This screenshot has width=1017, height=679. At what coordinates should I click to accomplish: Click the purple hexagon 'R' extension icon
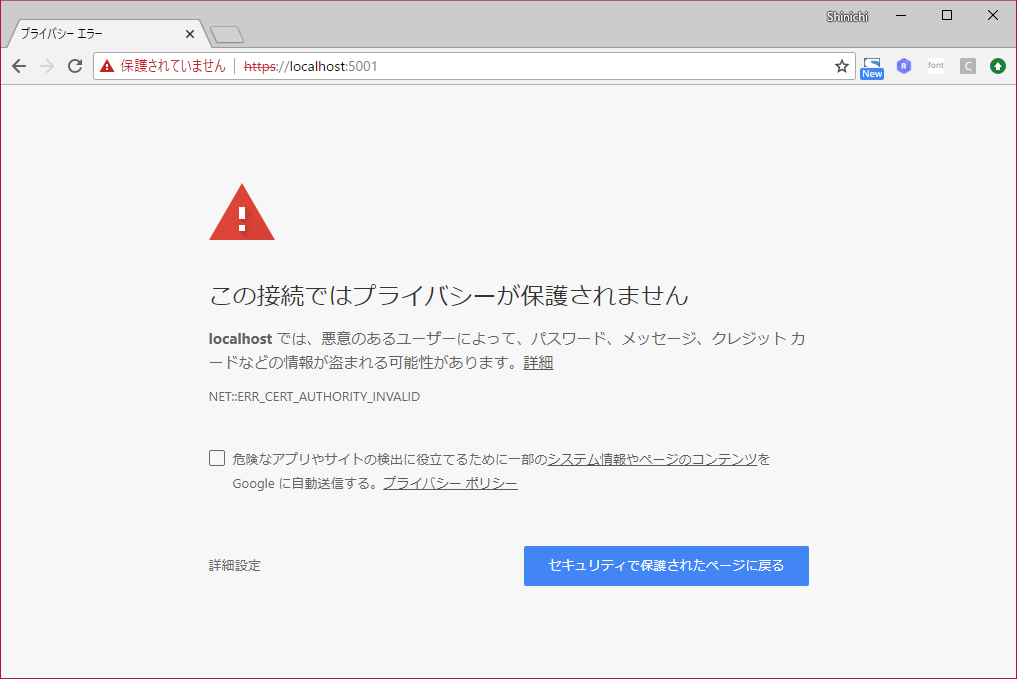[904, 65]
